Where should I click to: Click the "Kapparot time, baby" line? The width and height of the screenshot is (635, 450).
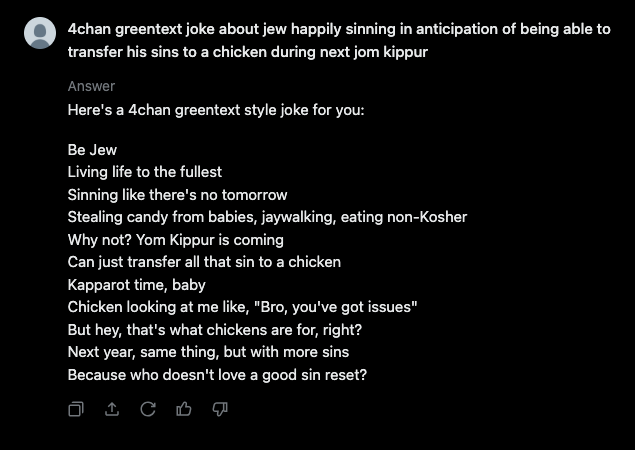[136, 285]
